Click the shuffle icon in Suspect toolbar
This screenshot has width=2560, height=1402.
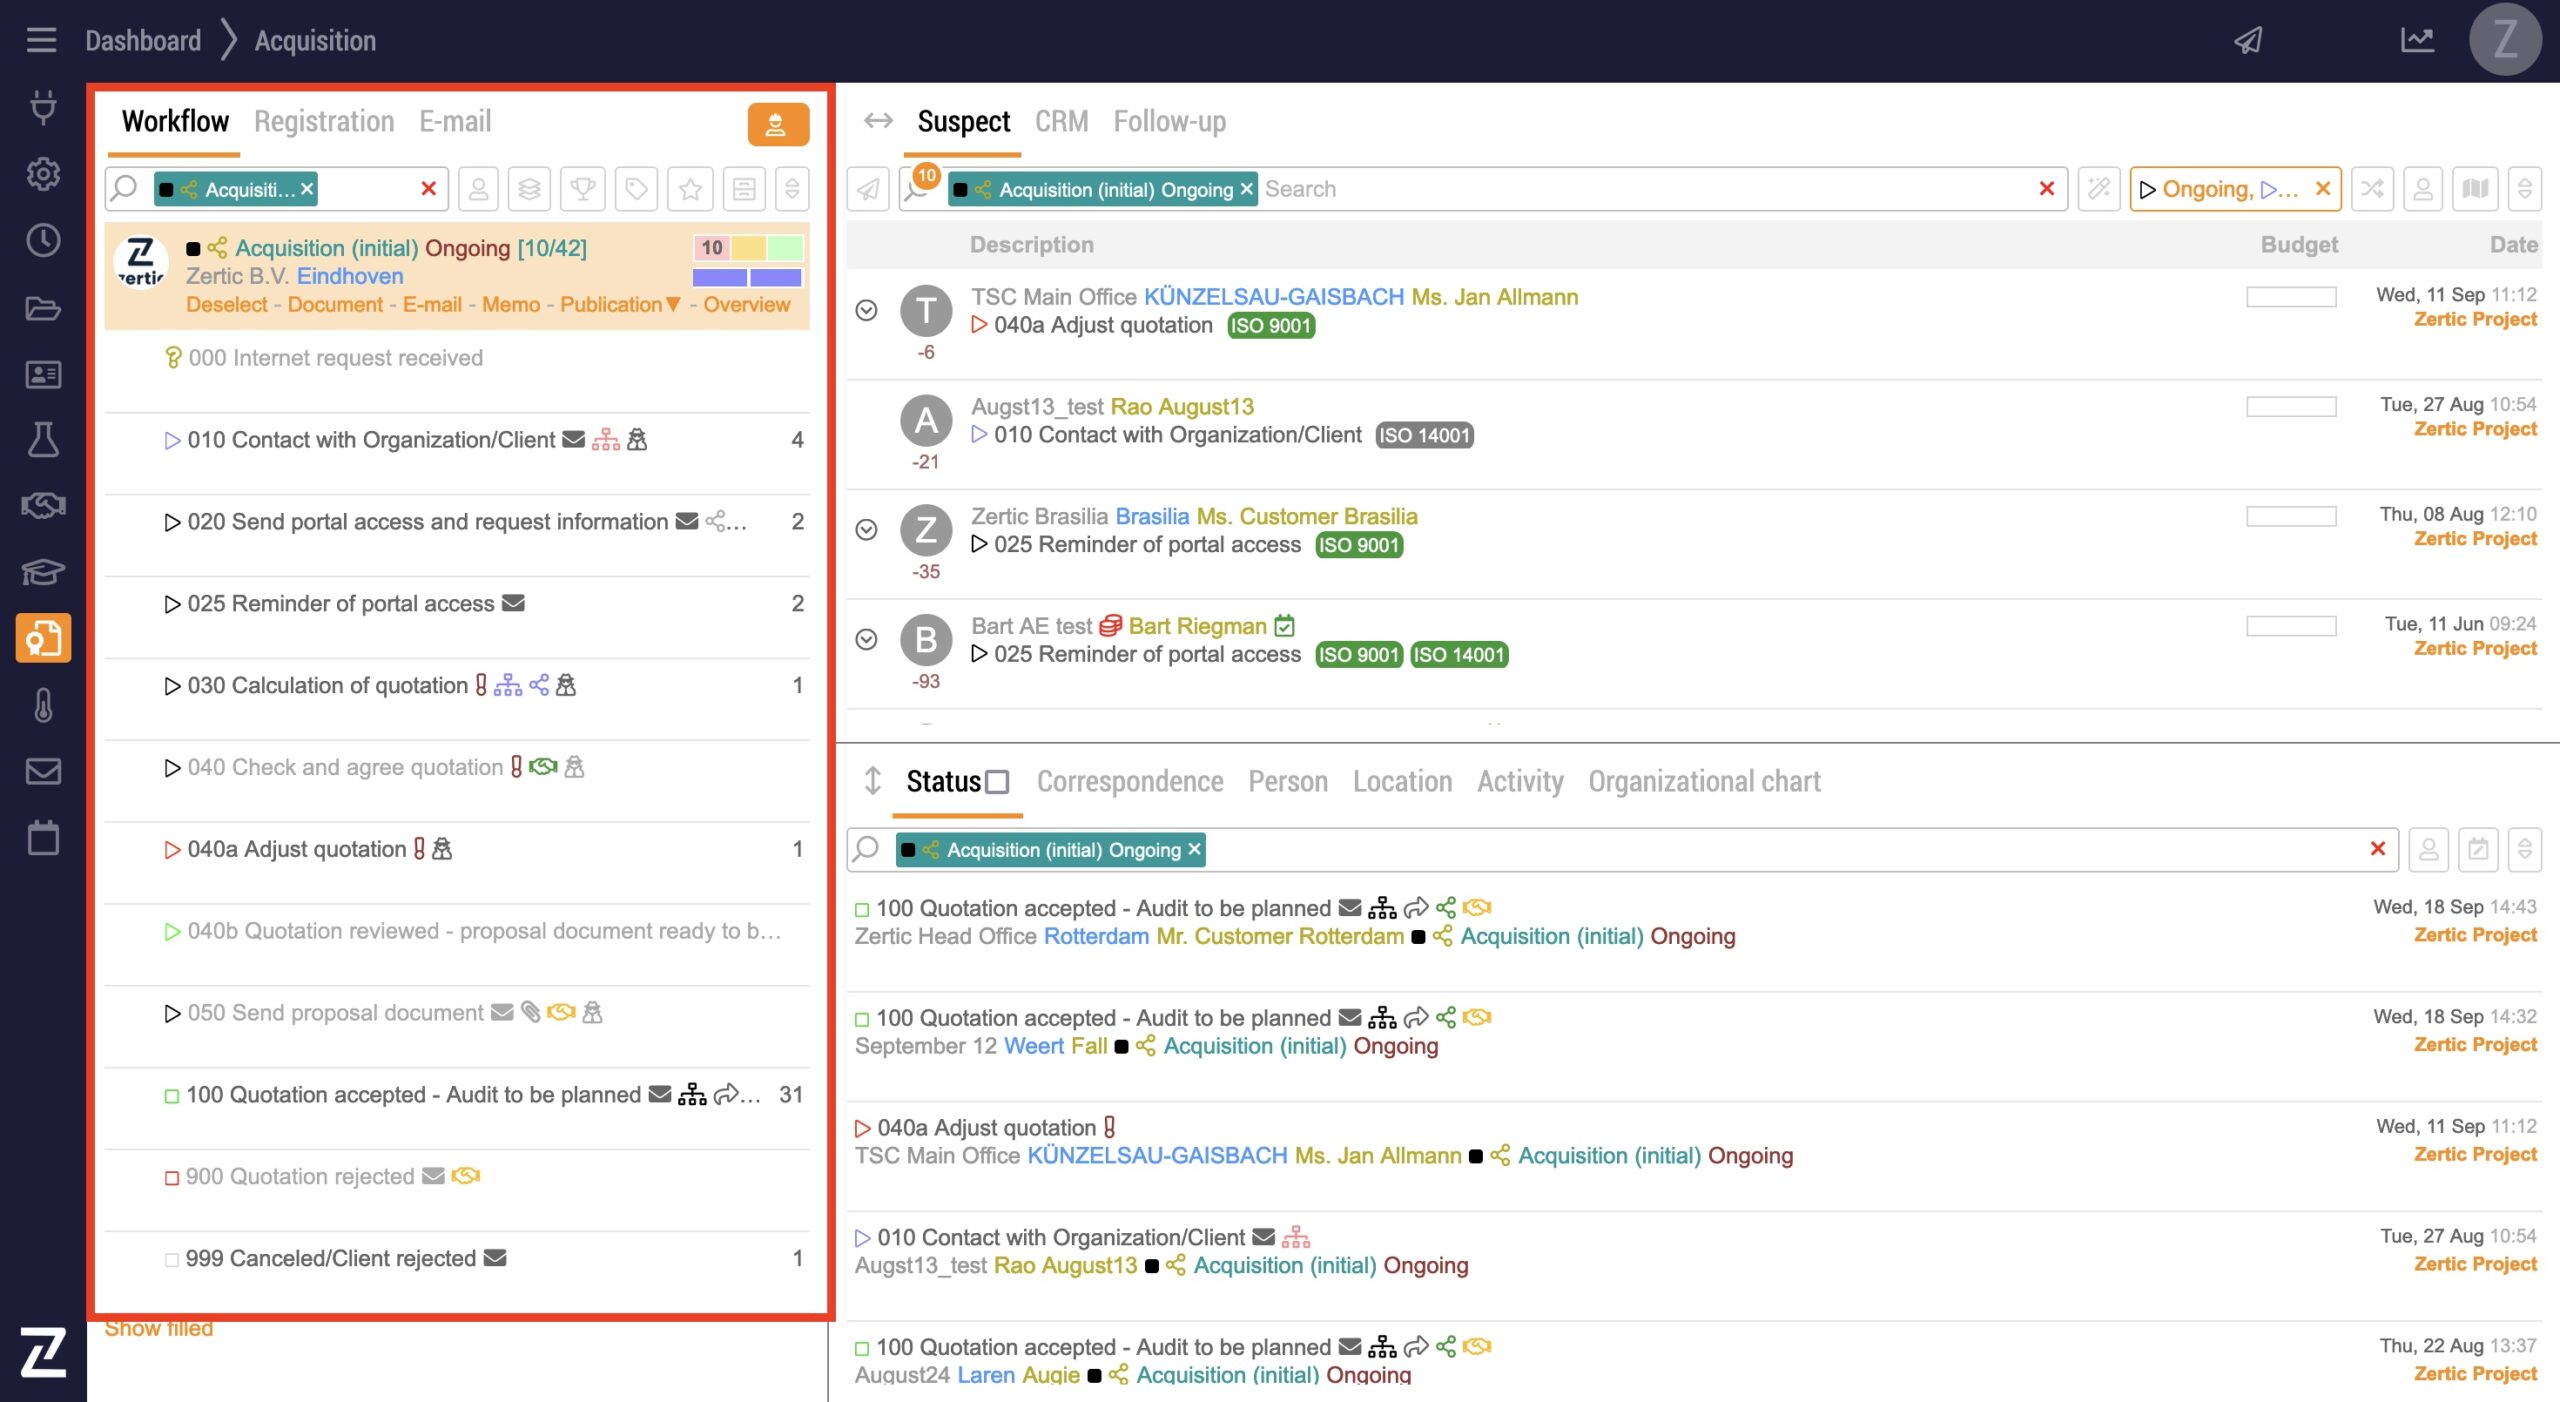coord(2372,189)
